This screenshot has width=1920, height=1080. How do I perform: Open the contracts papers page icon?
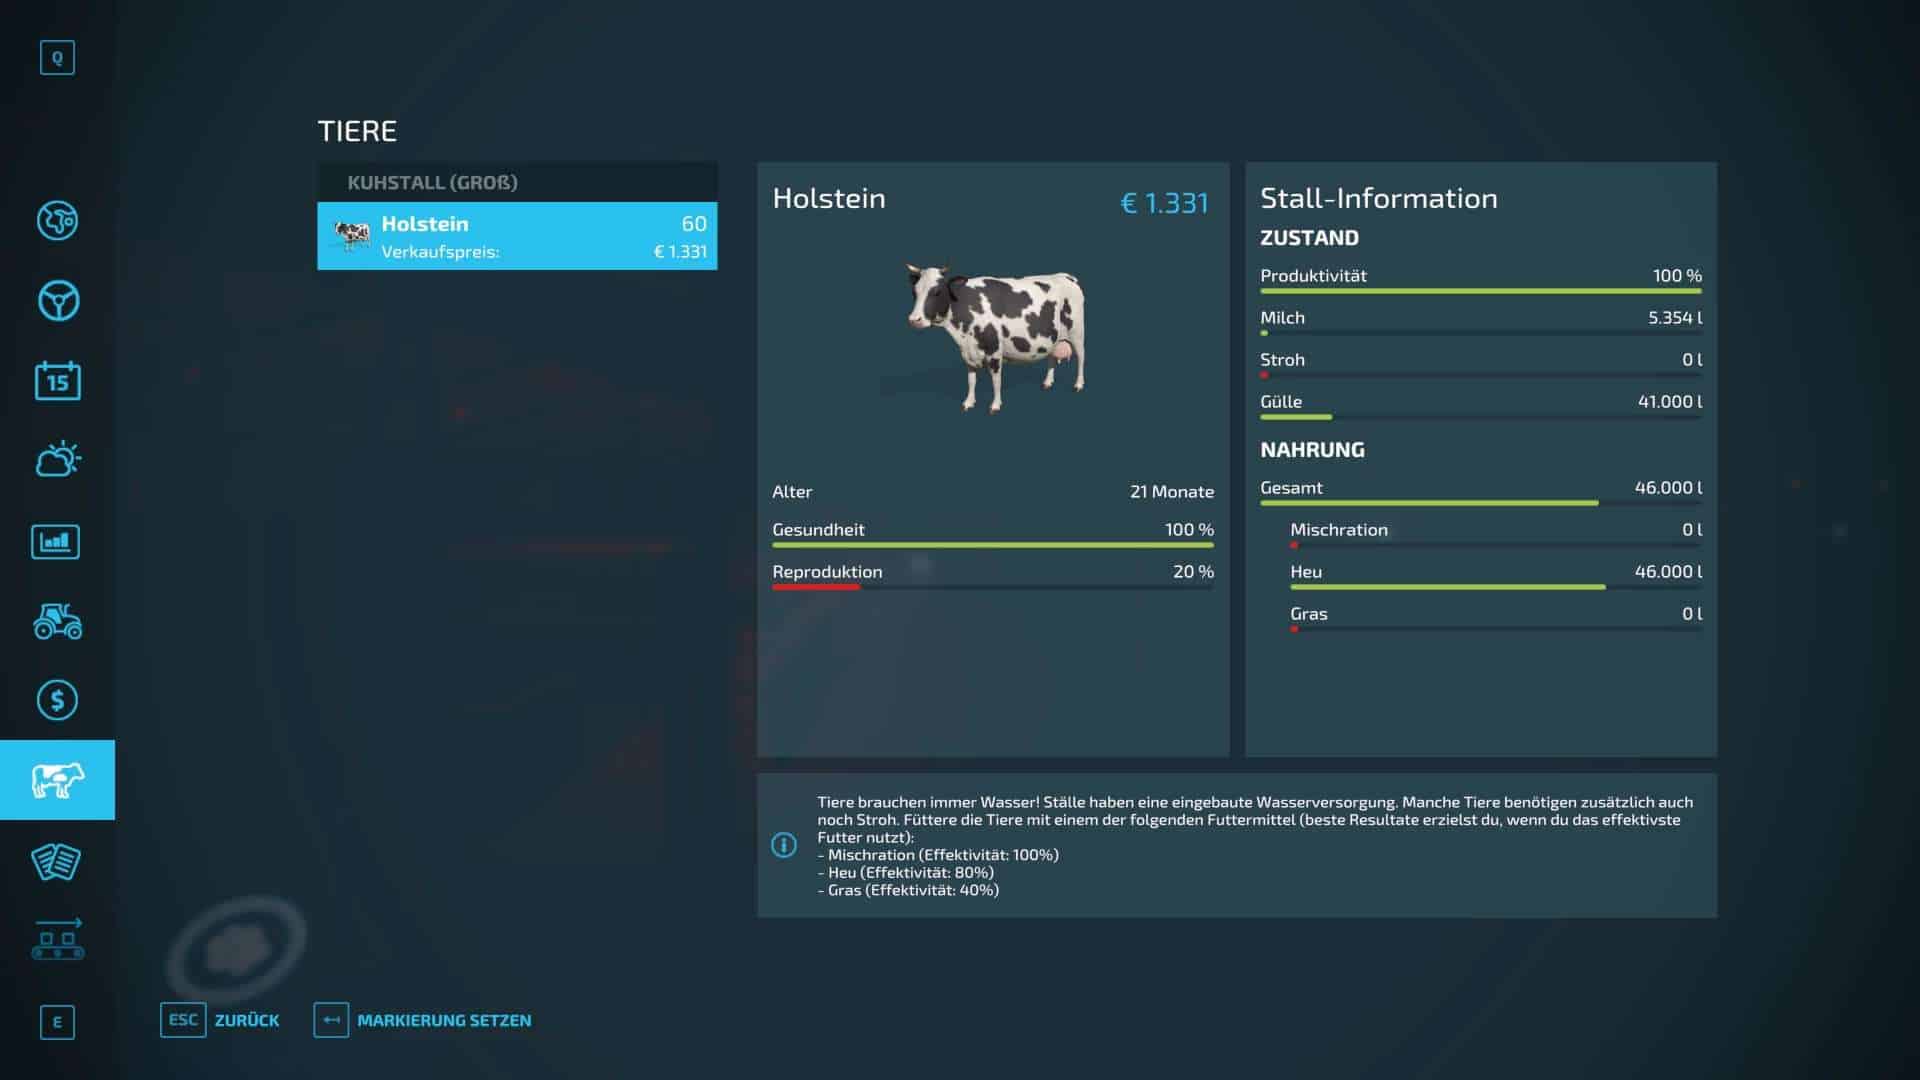pyautogui.click(x=57, y=861)
